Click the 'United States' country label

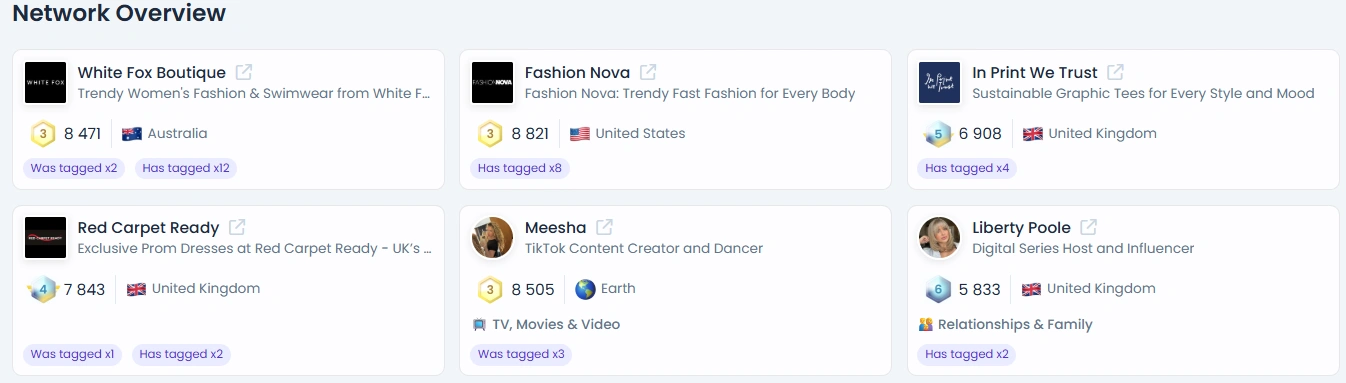640,133
